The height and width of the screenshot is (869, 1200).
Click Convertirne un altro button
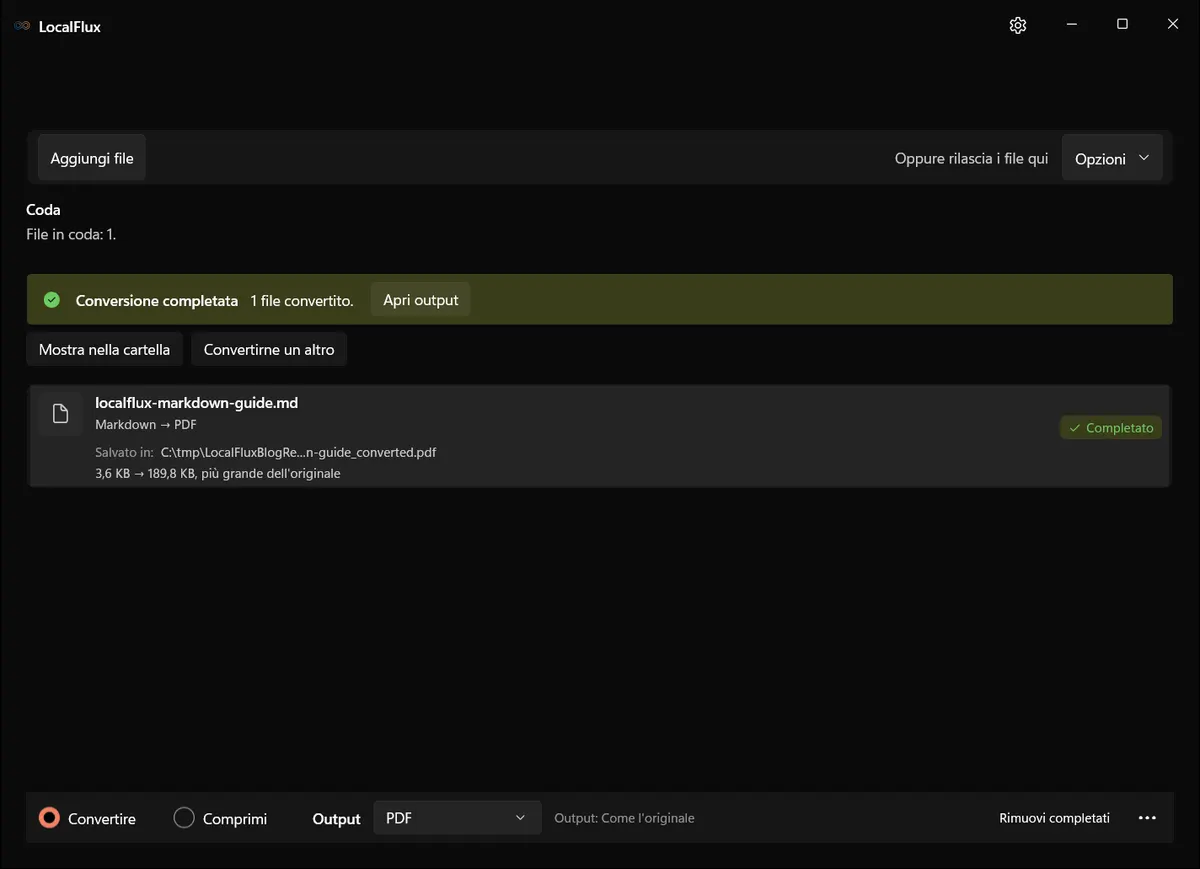coord(269,350)
